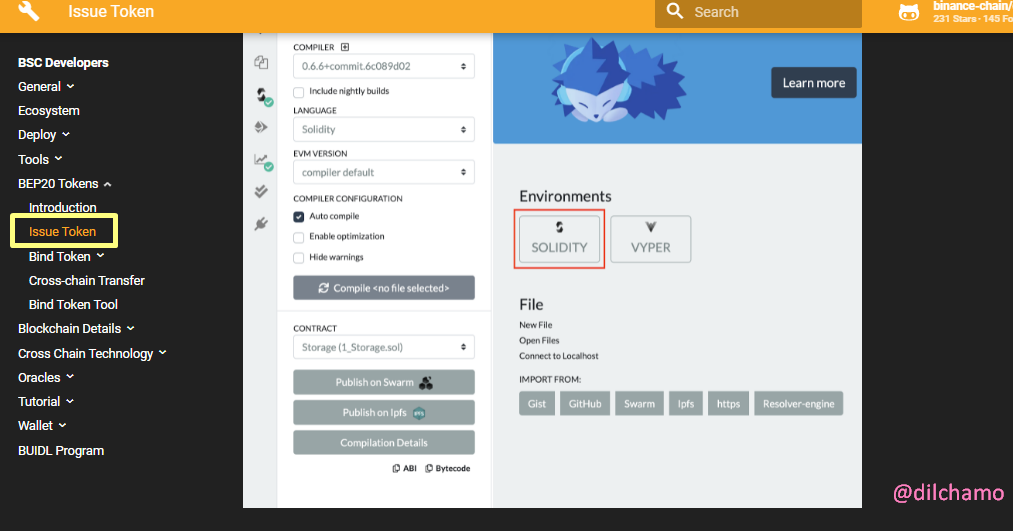Enable optimization checkbox
Screen dimensions: 1013x531
point(298,237)
